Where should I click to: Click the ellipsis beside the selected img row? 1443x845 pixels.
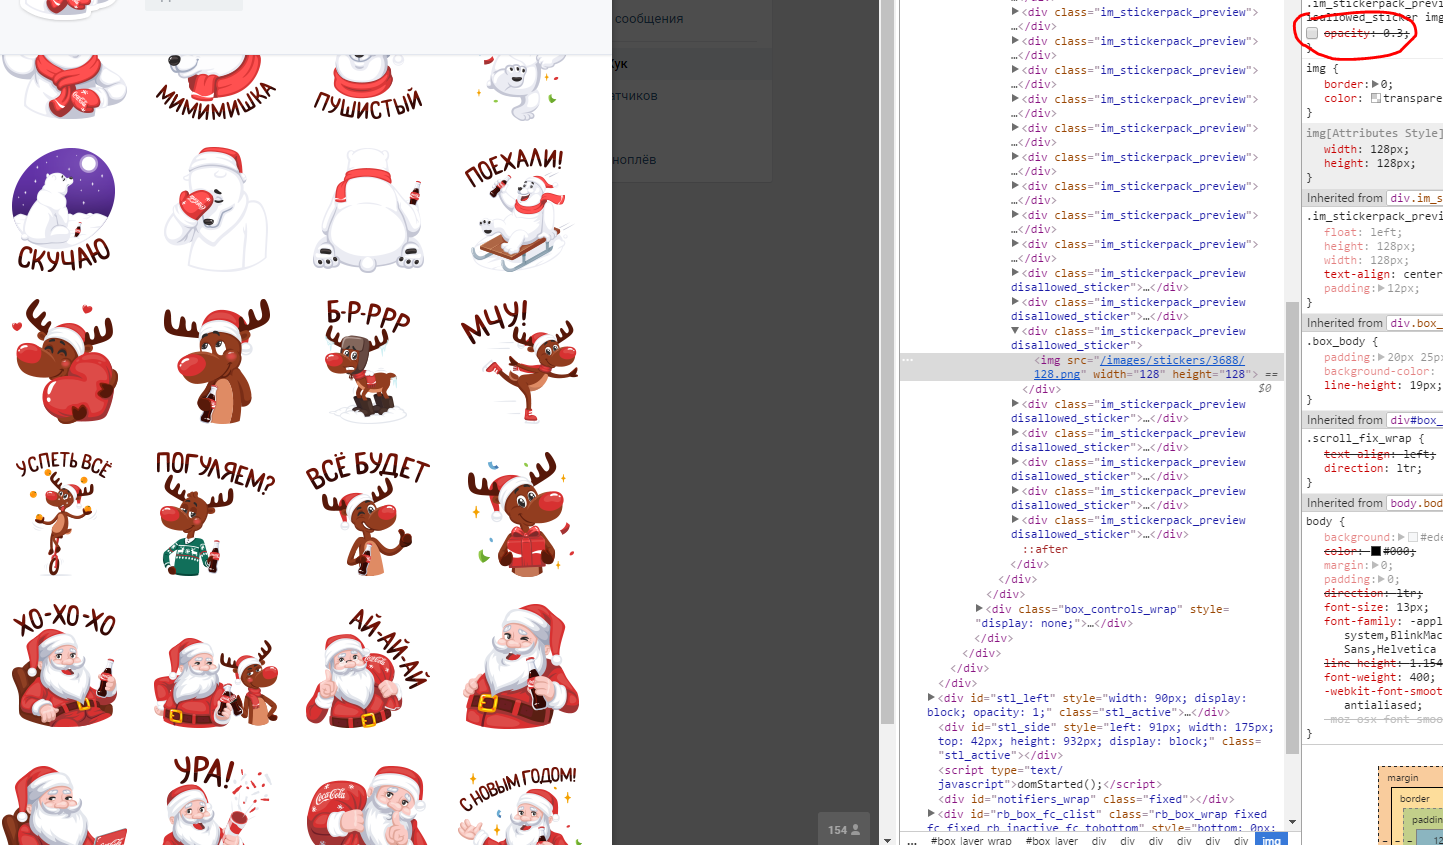click(907, 360)
